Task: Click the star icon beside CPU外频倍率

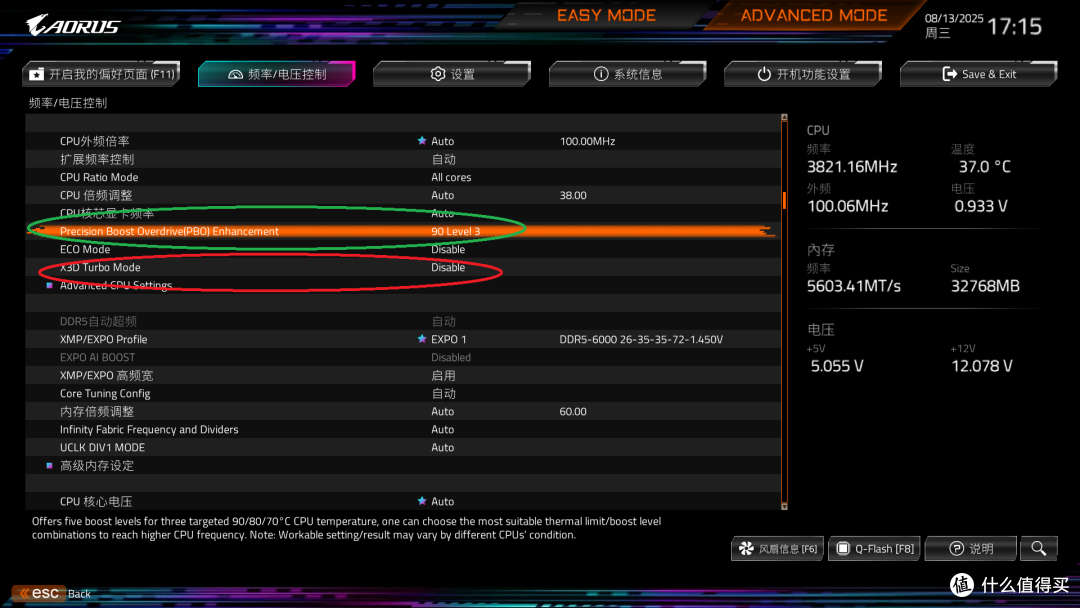Action: coord(422,140)
